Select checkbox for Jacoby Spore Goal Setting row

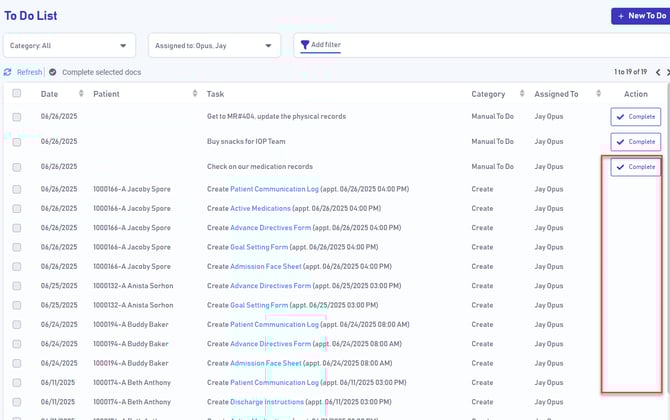(x=17, y=247)
